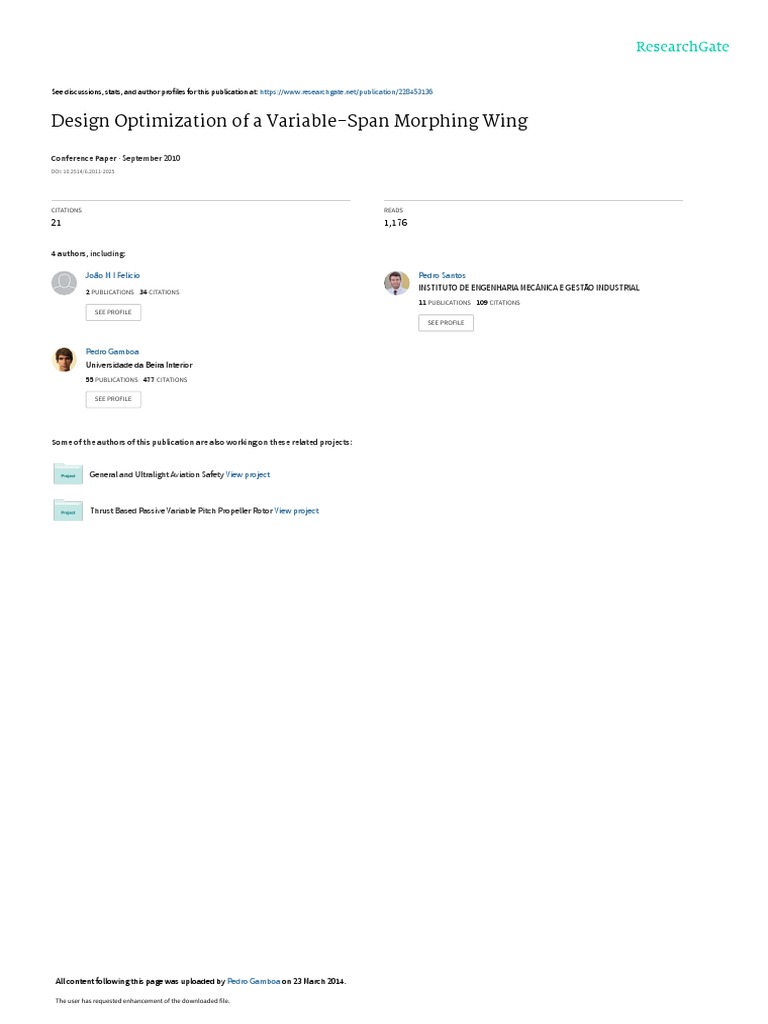
Task: Click the DOI text under conference paper
Action: [x=83, y=172]
